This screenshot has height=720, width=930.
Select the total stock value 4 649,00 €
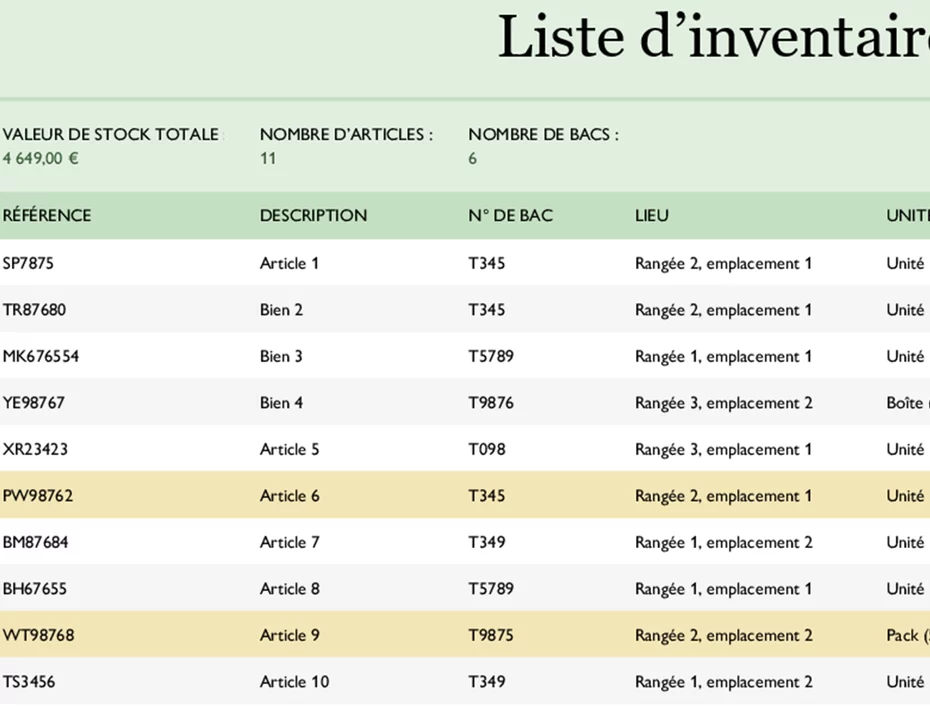(41, 158)
